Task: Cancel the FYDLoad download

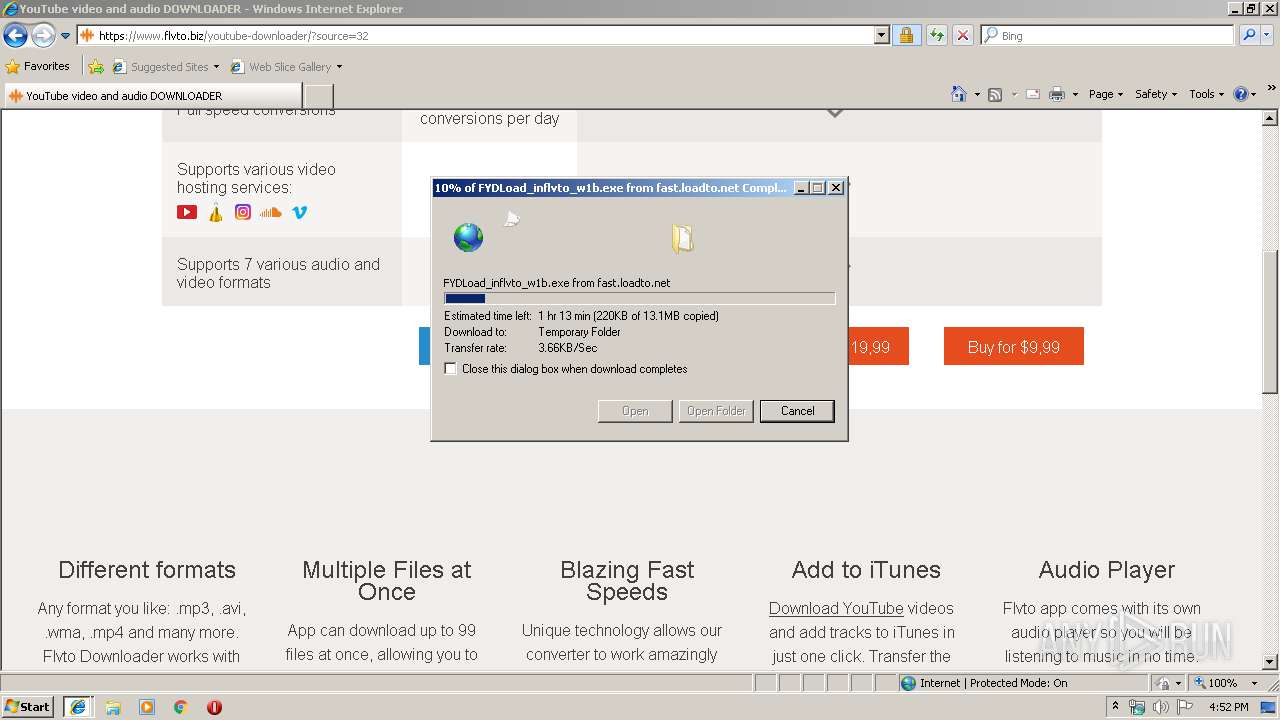Action: point(797,411)
